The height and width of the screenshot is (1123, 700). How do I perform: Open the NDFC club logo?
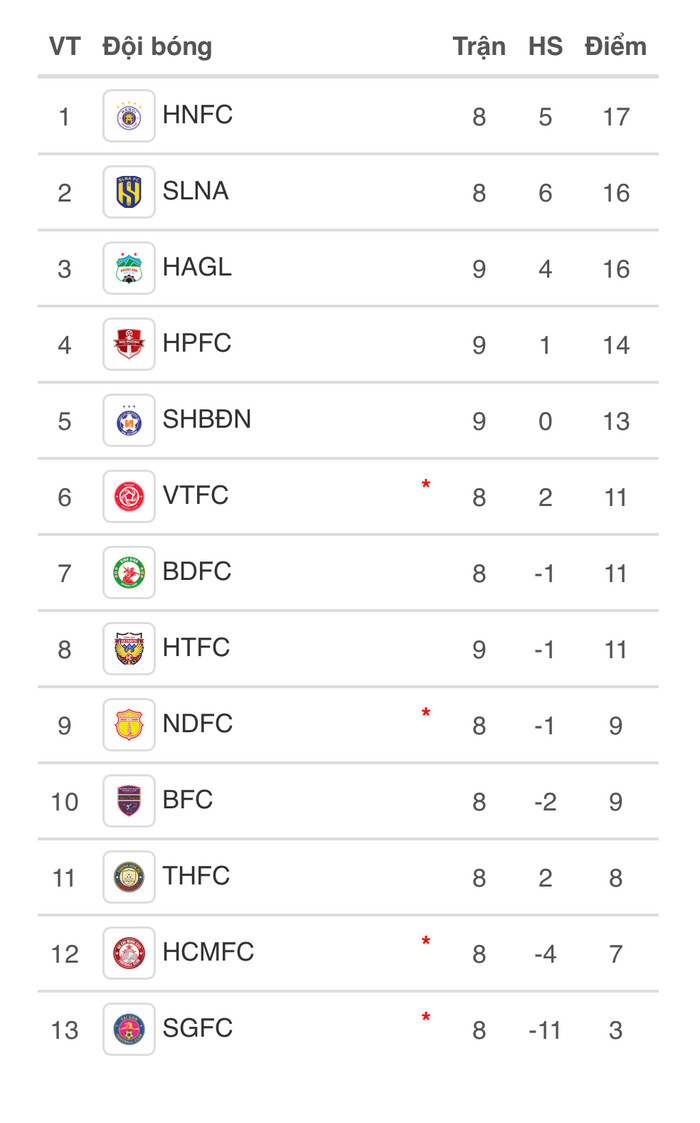coord(129,725)
